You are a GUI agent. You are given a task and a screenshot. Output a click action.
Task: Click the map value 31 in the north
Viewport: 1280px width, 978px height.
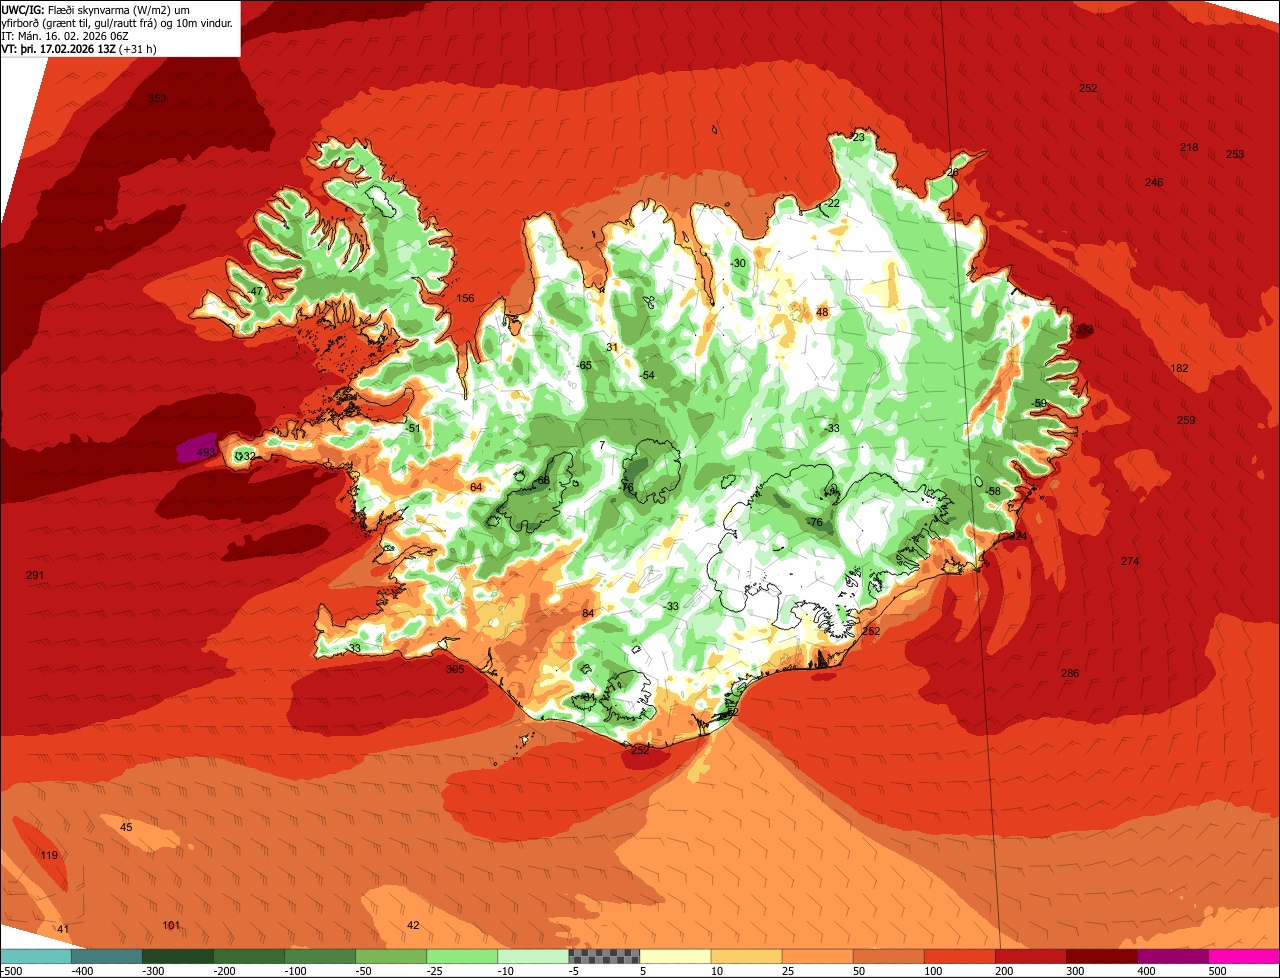coord(612,347)
